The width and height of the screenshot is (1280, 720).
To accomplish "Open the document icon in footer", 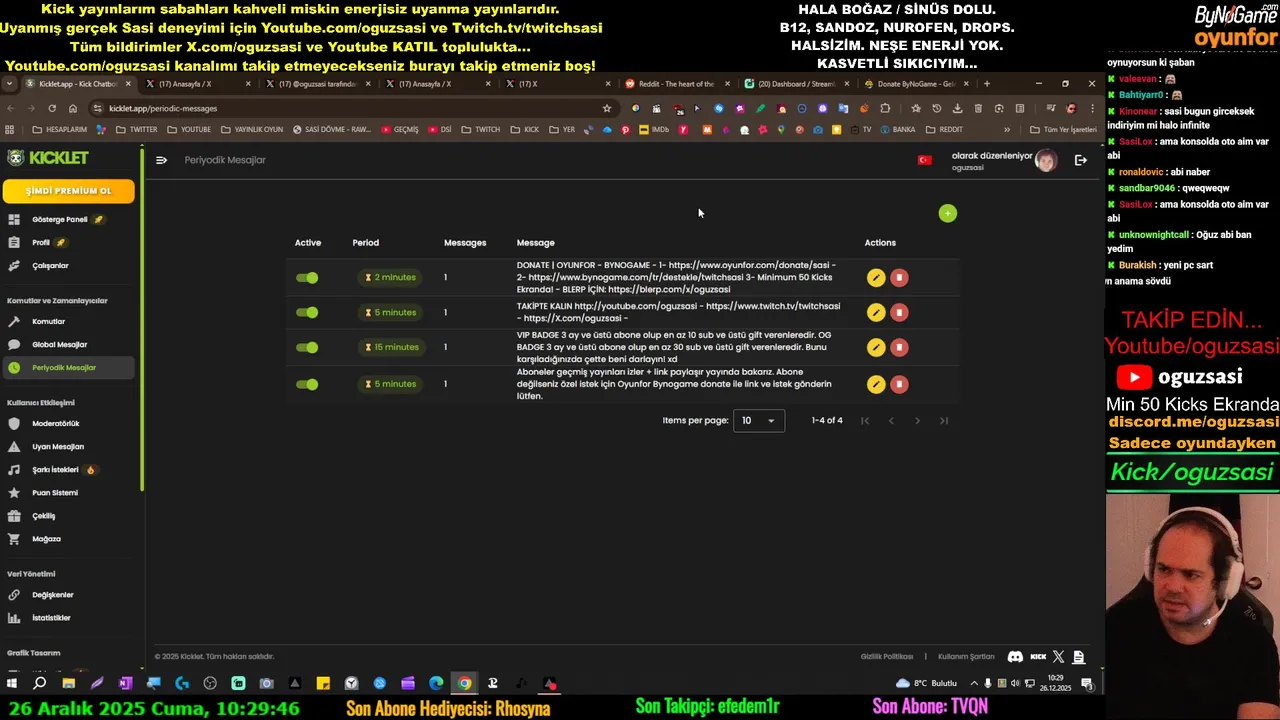I will (1078, 657).
